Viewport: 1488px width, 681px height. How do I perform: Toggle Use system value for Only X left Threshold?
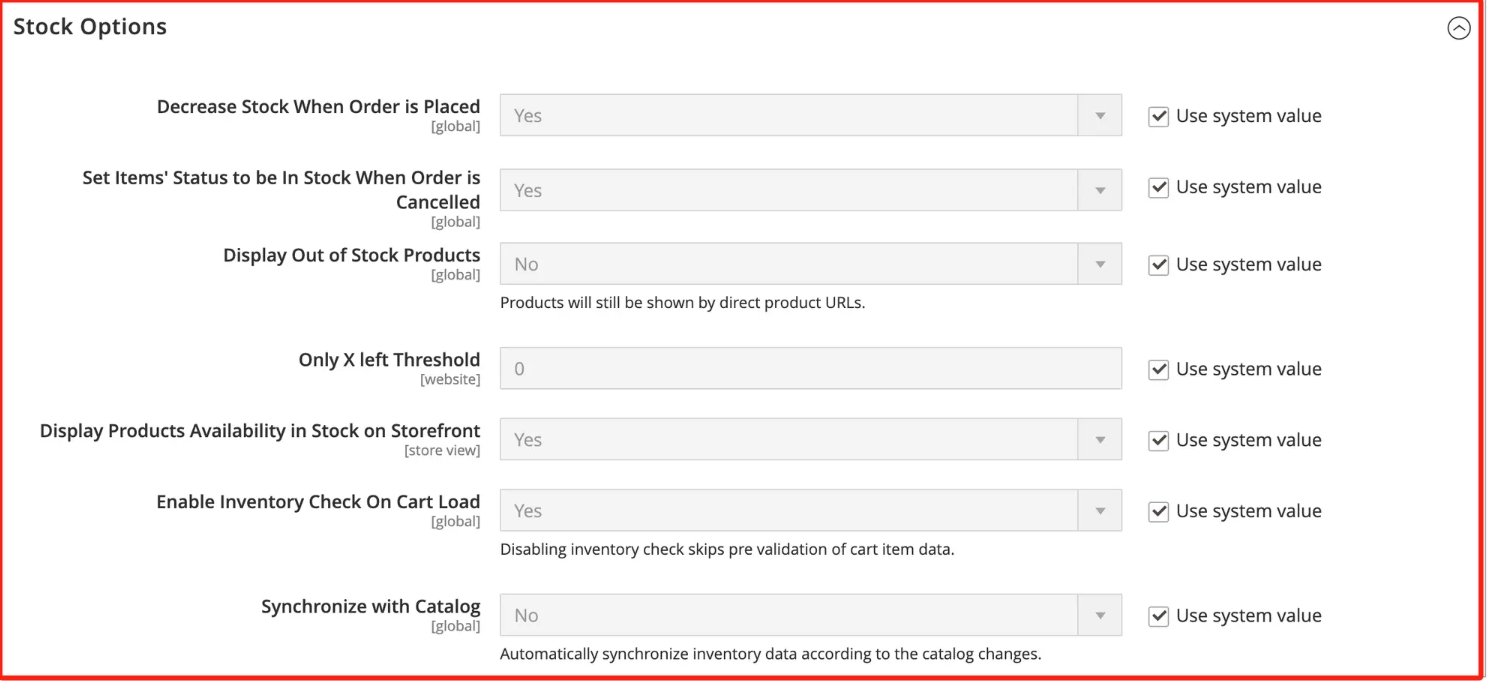point(1158,370)
